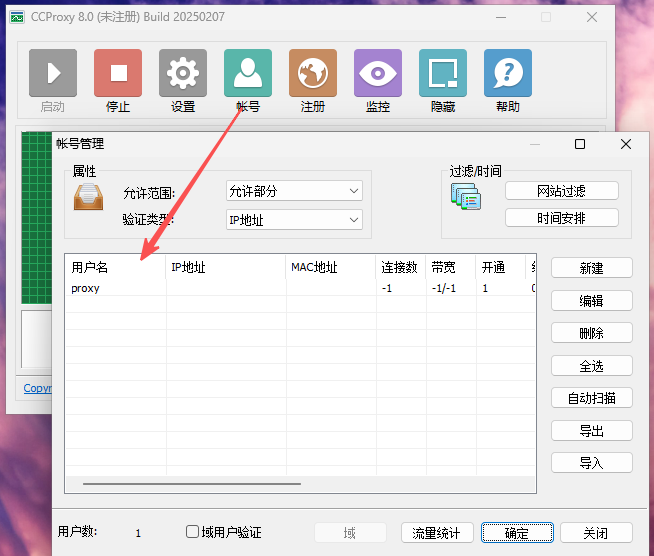Click the 全选 button
This screenshot has height=556, width=654.
pyautogui.click(x=591, y=366)
